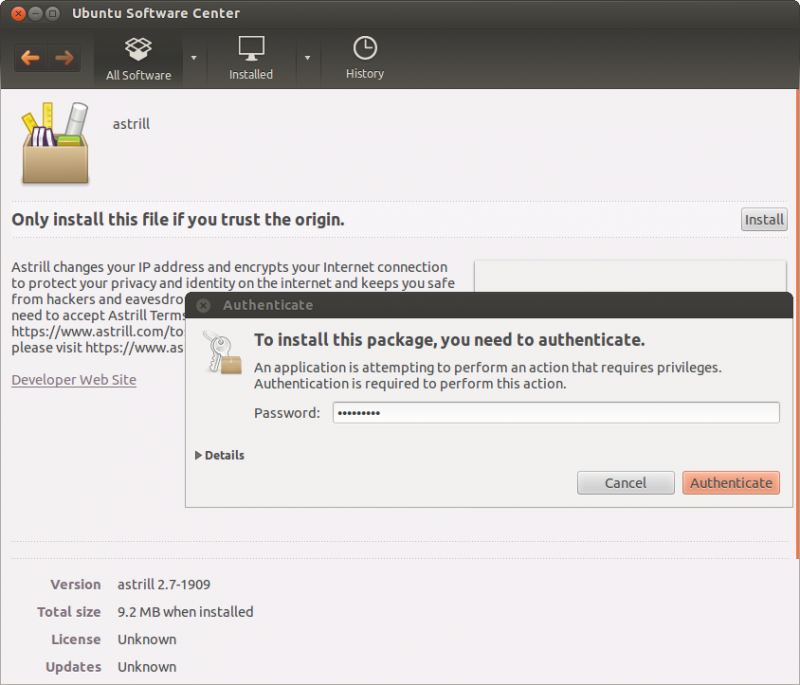Select the version text 'astrill 2.7-1909'
Image resolution: width=800 pixels, height=685 pixels.
tap(164, 585)
